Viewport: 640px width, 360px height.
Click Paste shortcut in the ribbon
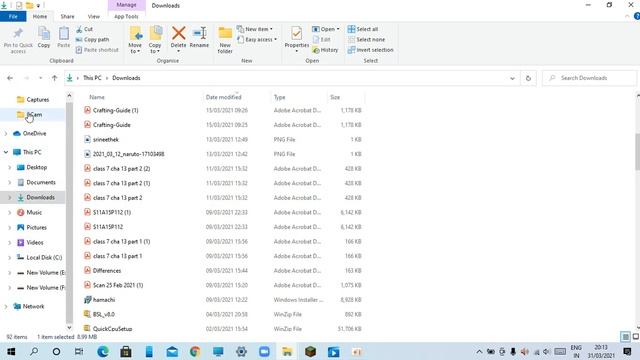coord(97,50)
